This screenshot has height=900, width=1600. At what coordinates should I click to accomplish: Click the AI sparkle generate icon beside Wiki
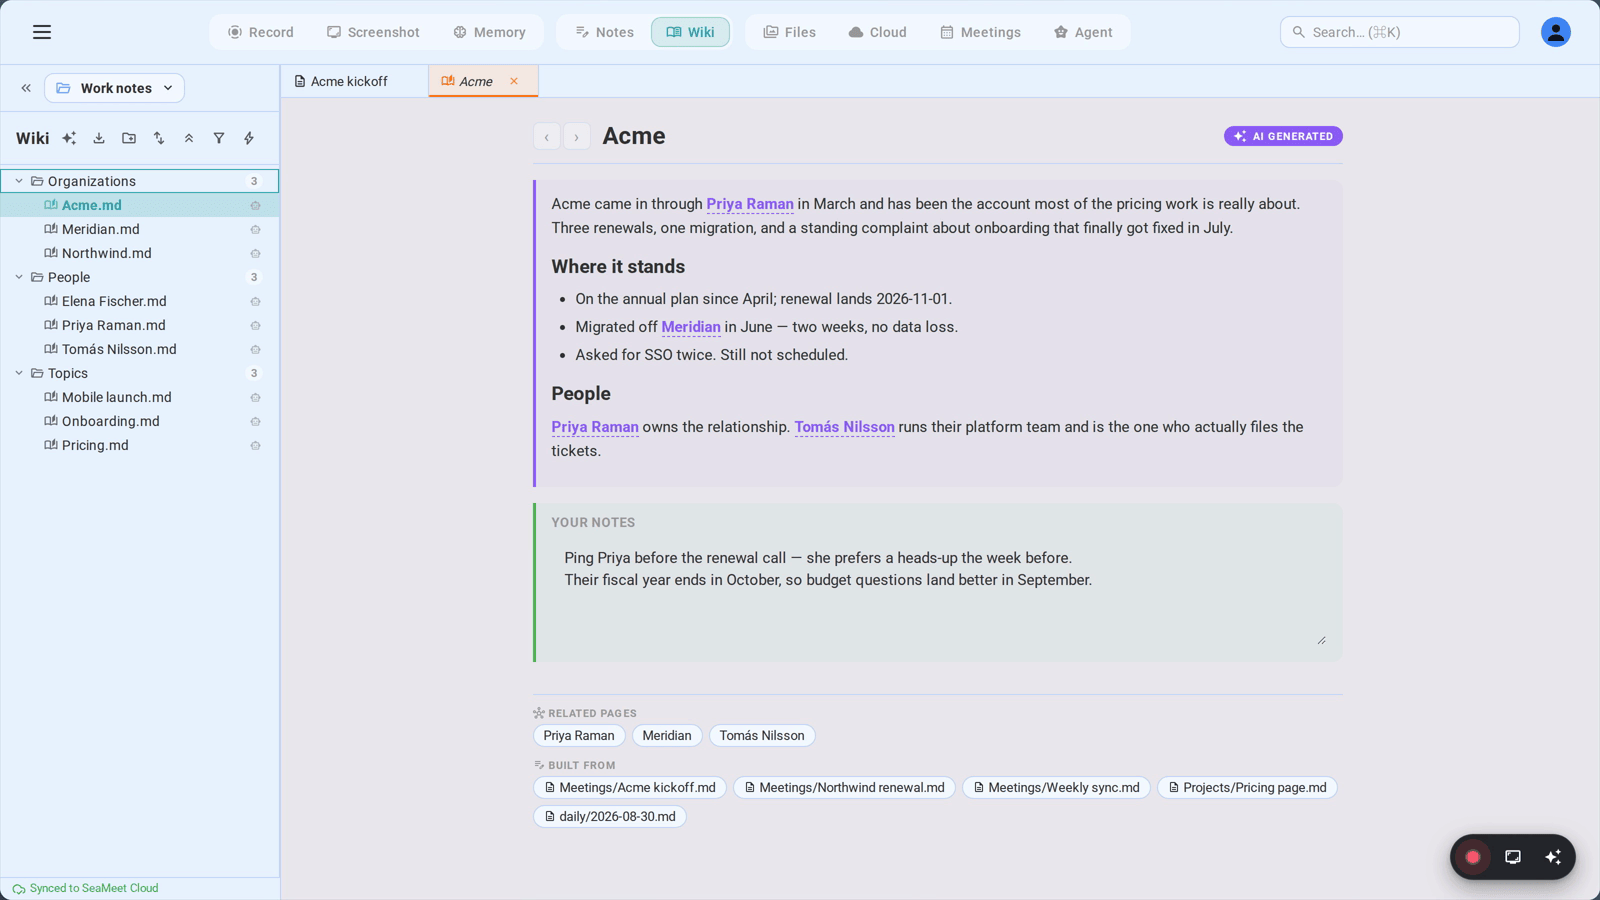coord(69,138)
